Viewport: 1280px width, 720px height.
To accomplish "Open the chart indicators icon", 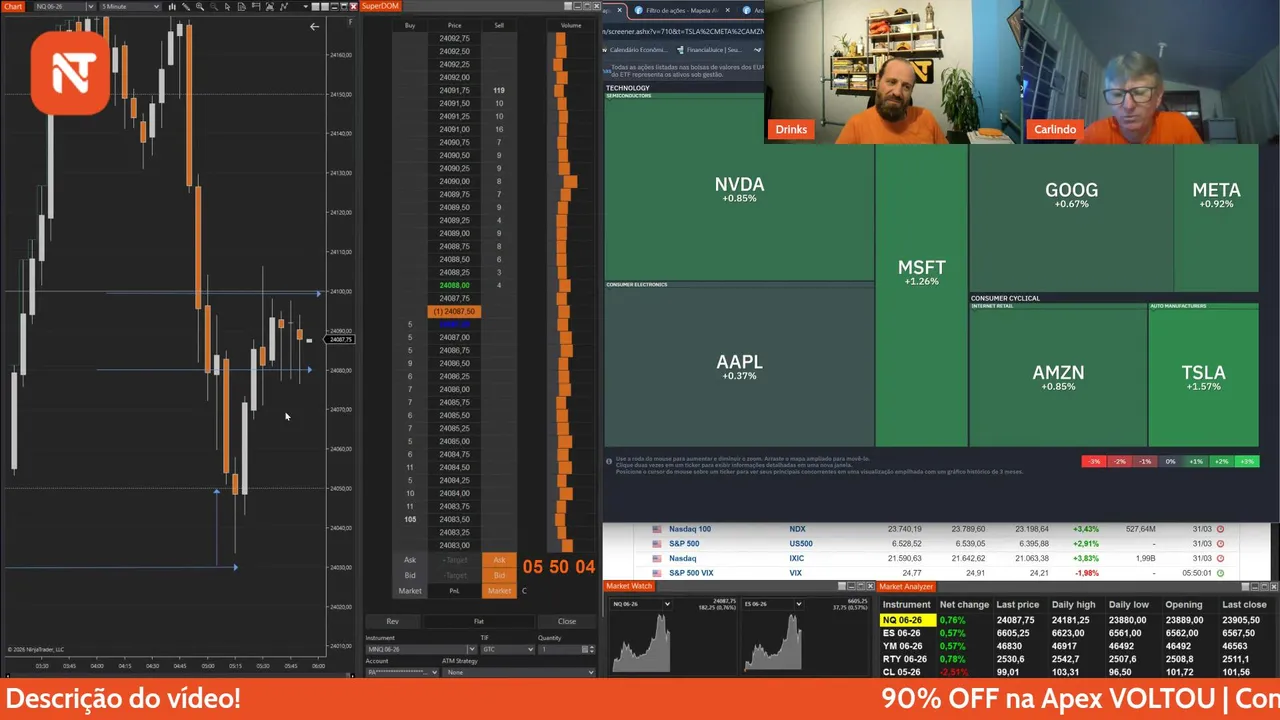I will (x=270, y=7).
